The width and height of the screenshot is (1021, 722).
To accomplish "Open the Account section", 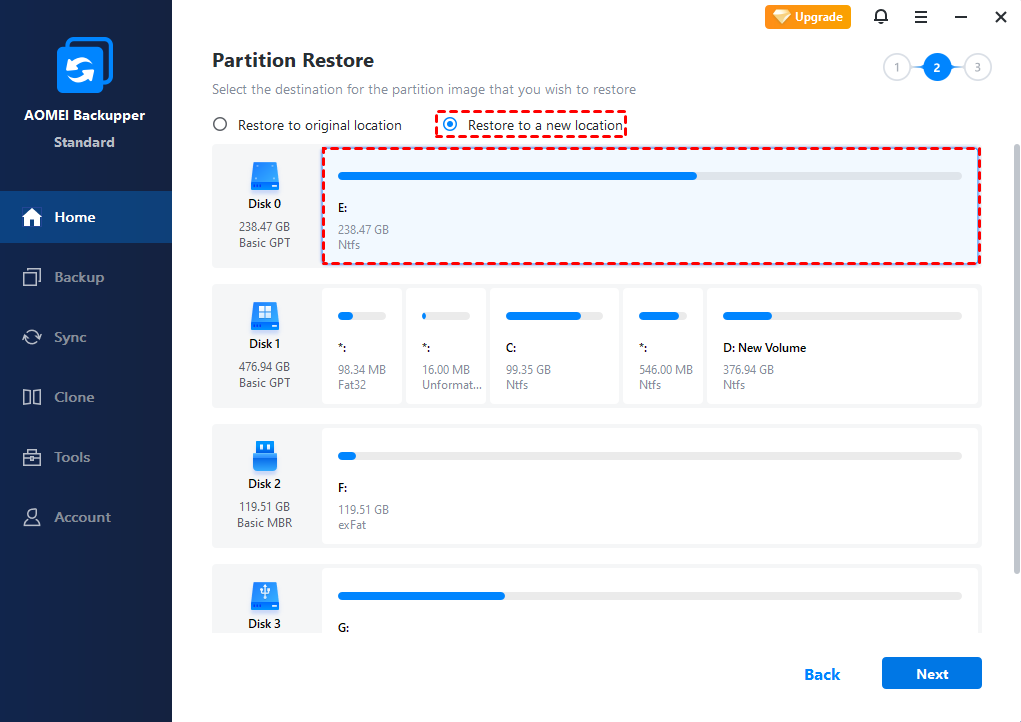I will (86, 517).
